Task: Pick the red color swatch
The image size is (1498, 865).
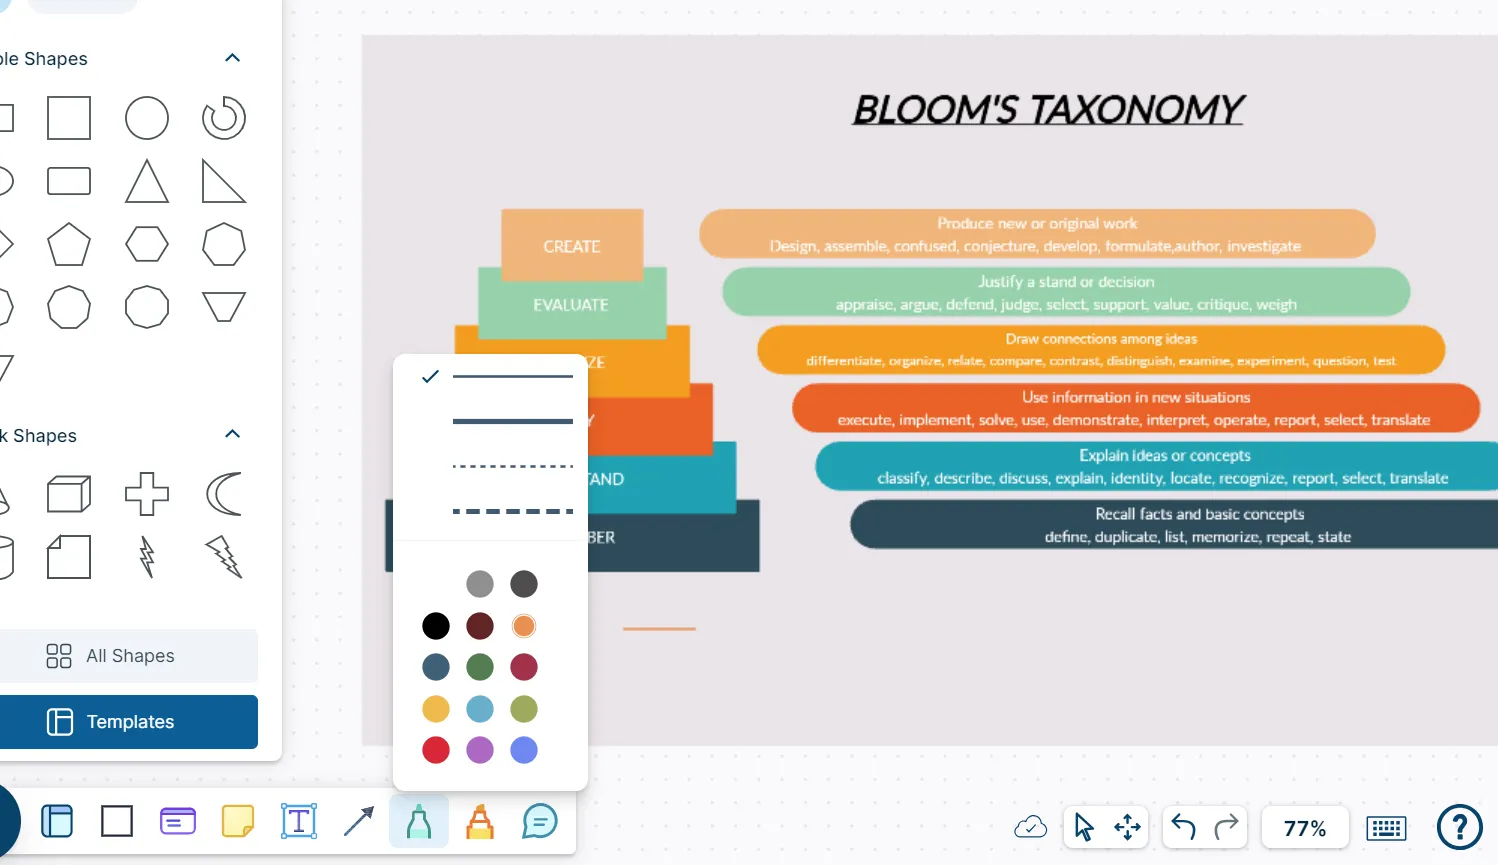Action: coord(436,750)
